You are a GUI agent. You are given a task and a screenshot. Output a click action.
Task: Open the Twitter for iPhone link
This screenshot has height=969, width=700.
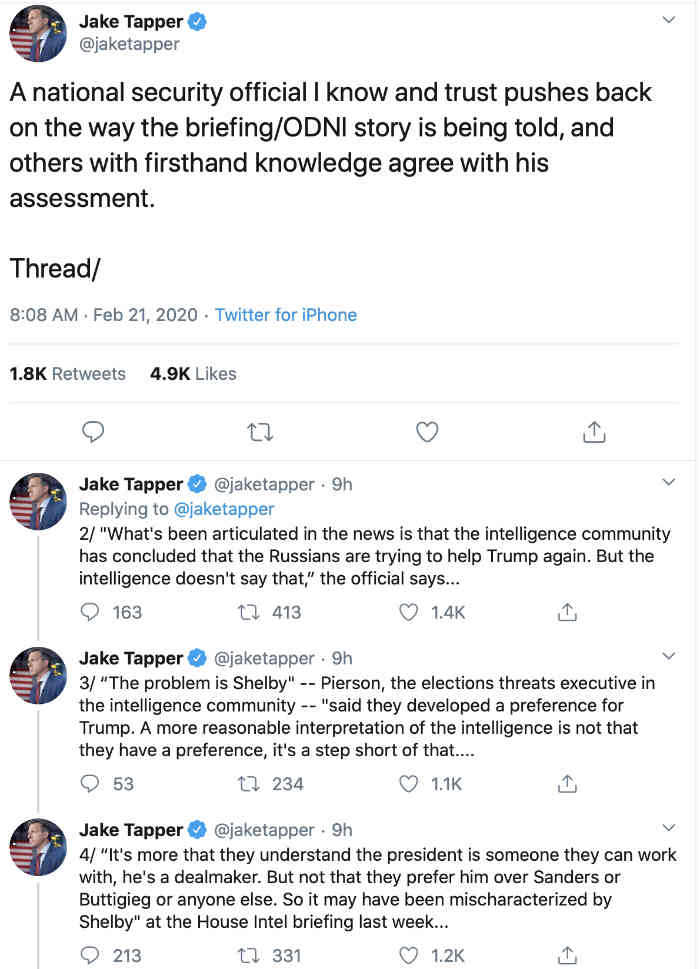pos(285,315)
